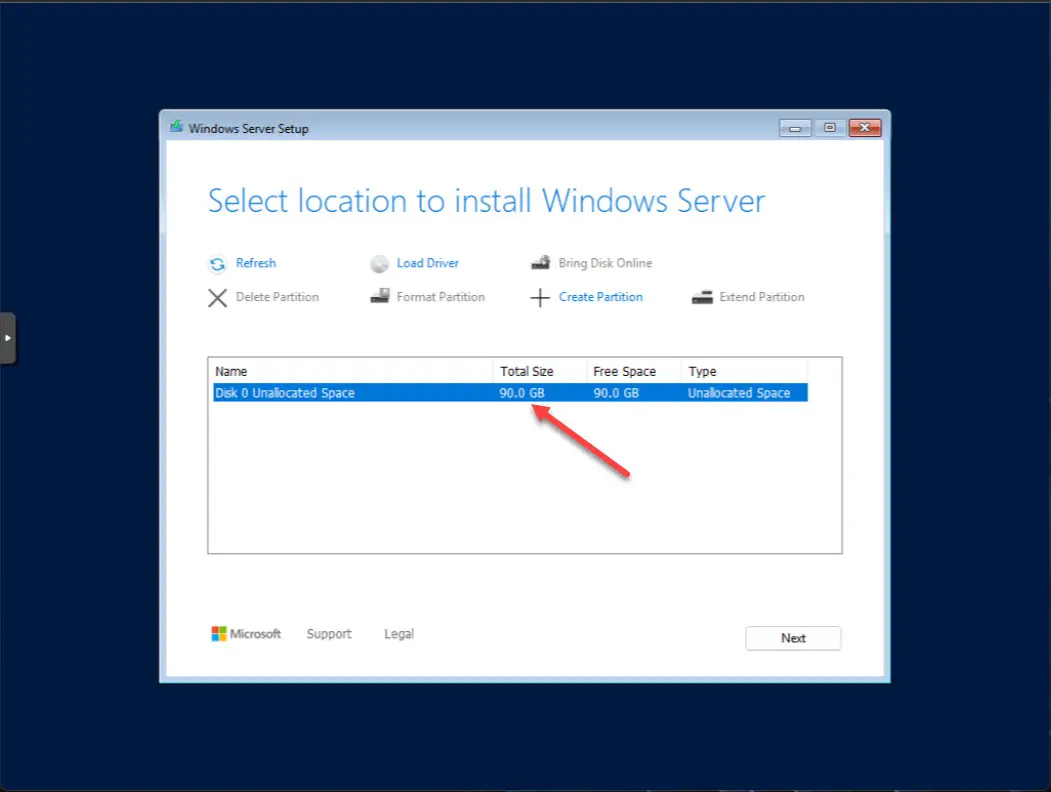The width and height of the screenshot is (1051, 792).
Task: Choose the Create Partition link
Action: (x=601, y=297)
